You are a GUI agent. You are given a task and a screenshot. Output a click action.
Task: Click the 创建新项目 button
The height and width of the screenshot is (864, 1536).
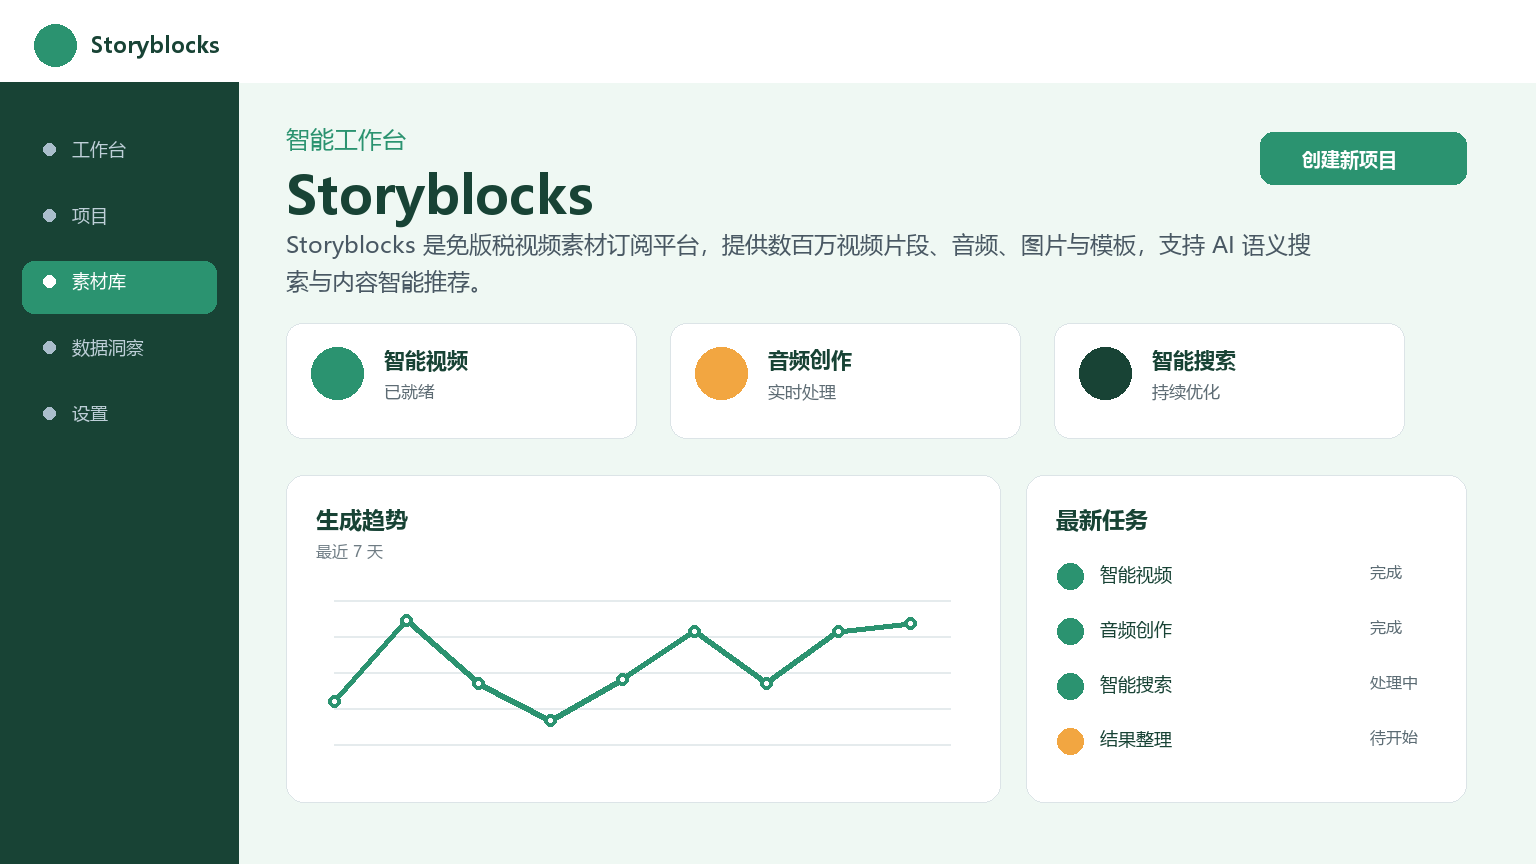(1363, 158)
